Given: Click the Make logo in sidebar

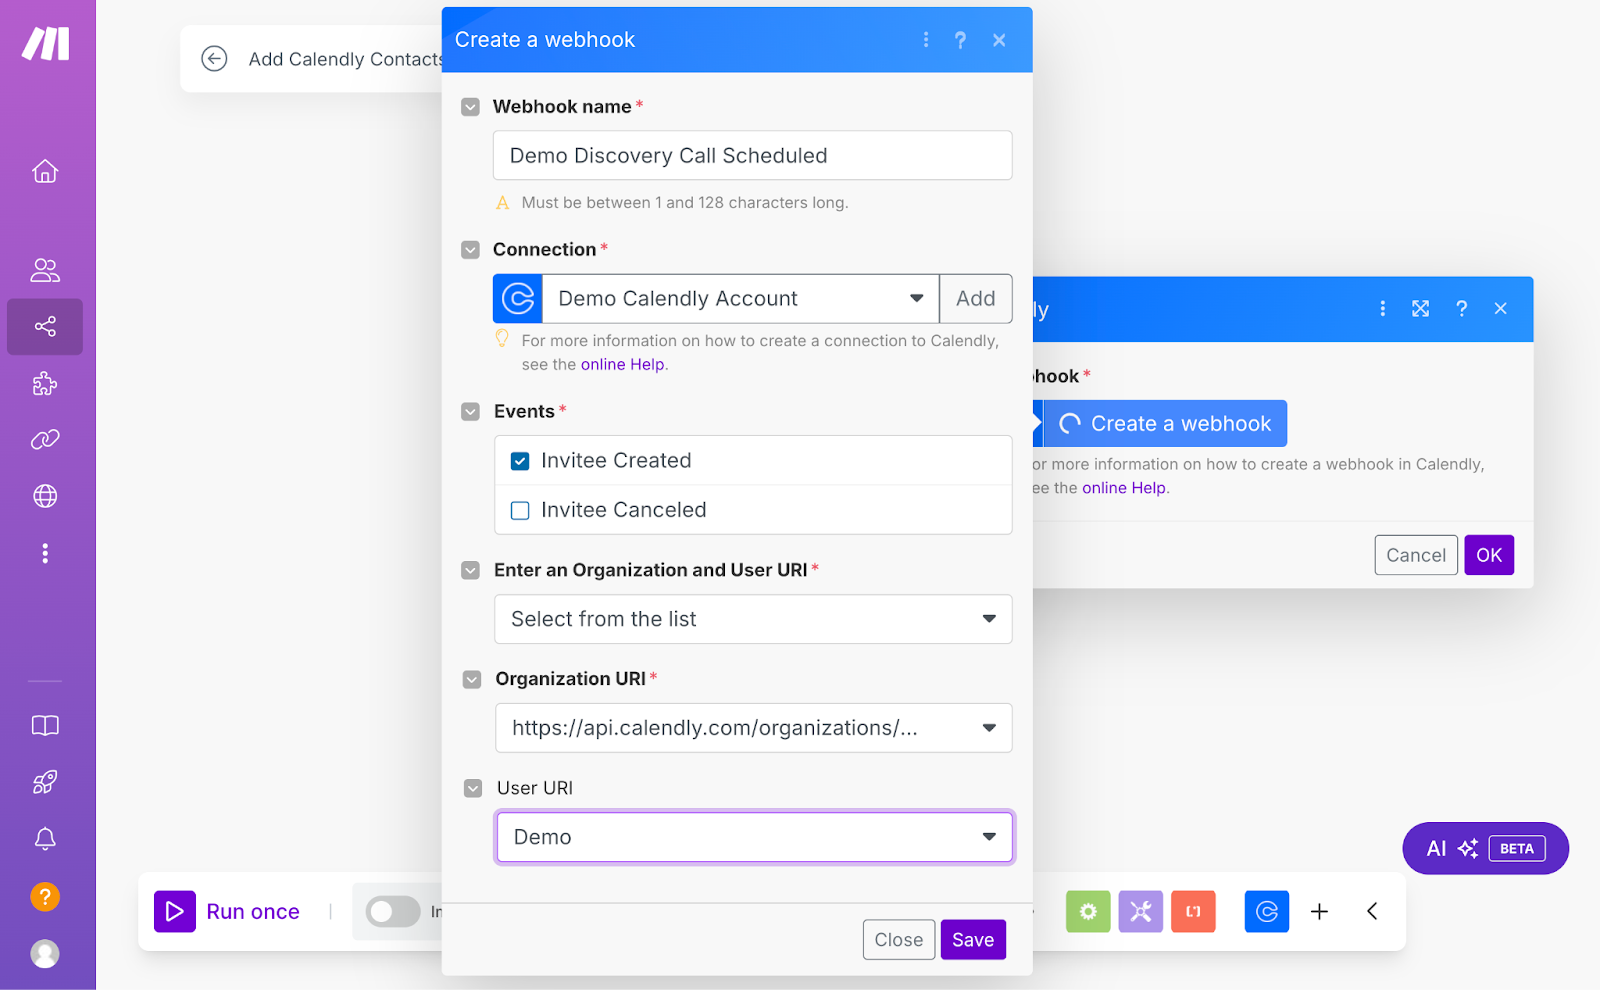Looking at the screenshot, I should tap(46, 44).
